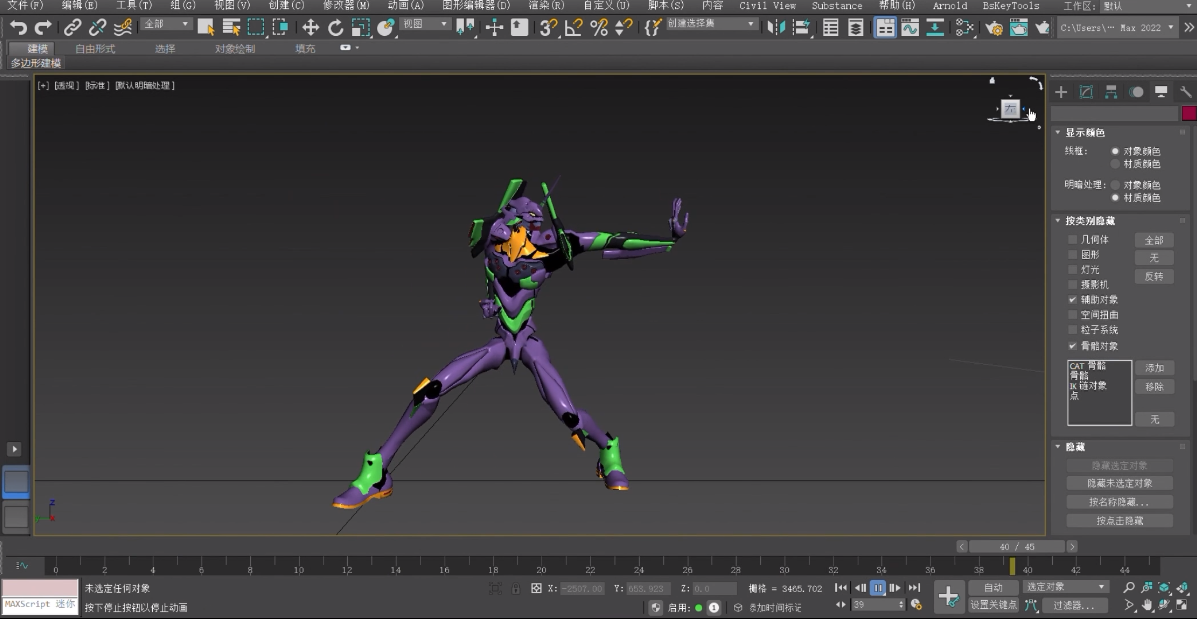This screenshot has height=619, width=1197.
Task: Open the Curve Editor icon
Action: pyautogui.click(x=910, y=28)
